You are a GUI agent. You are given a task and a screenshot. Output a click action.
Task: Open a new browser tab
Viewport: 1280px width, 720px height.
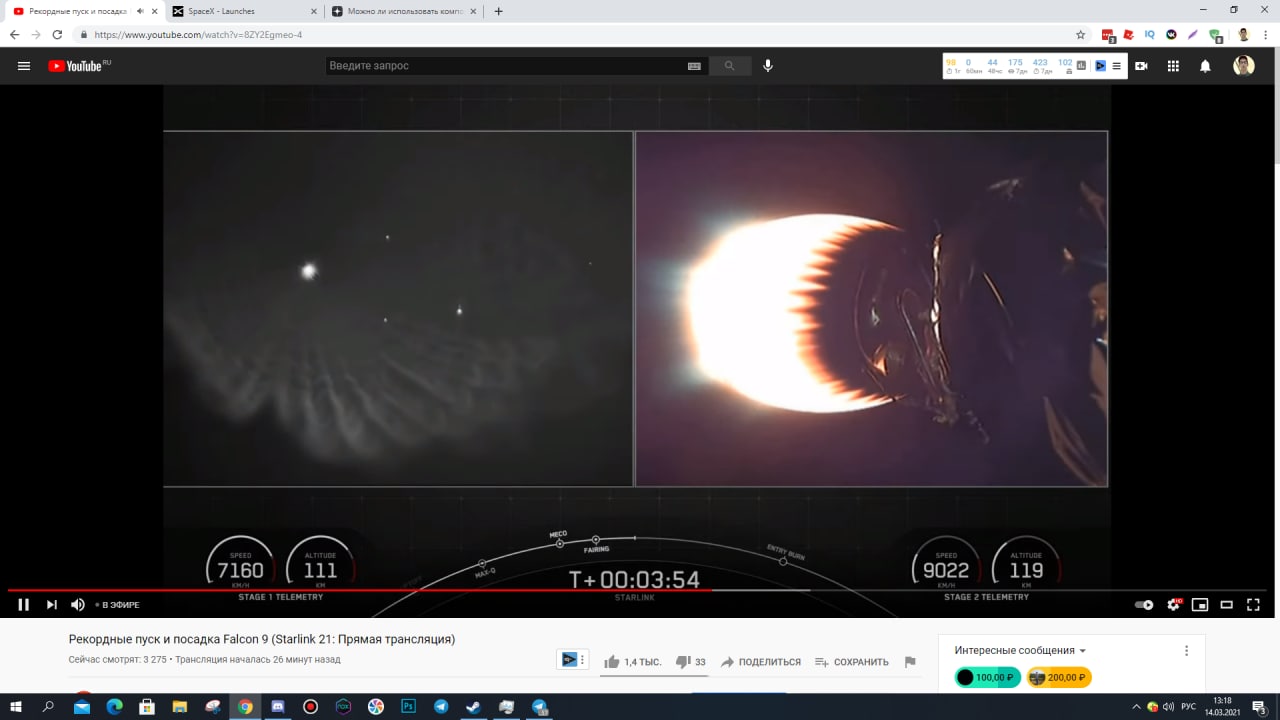[499, 11]
